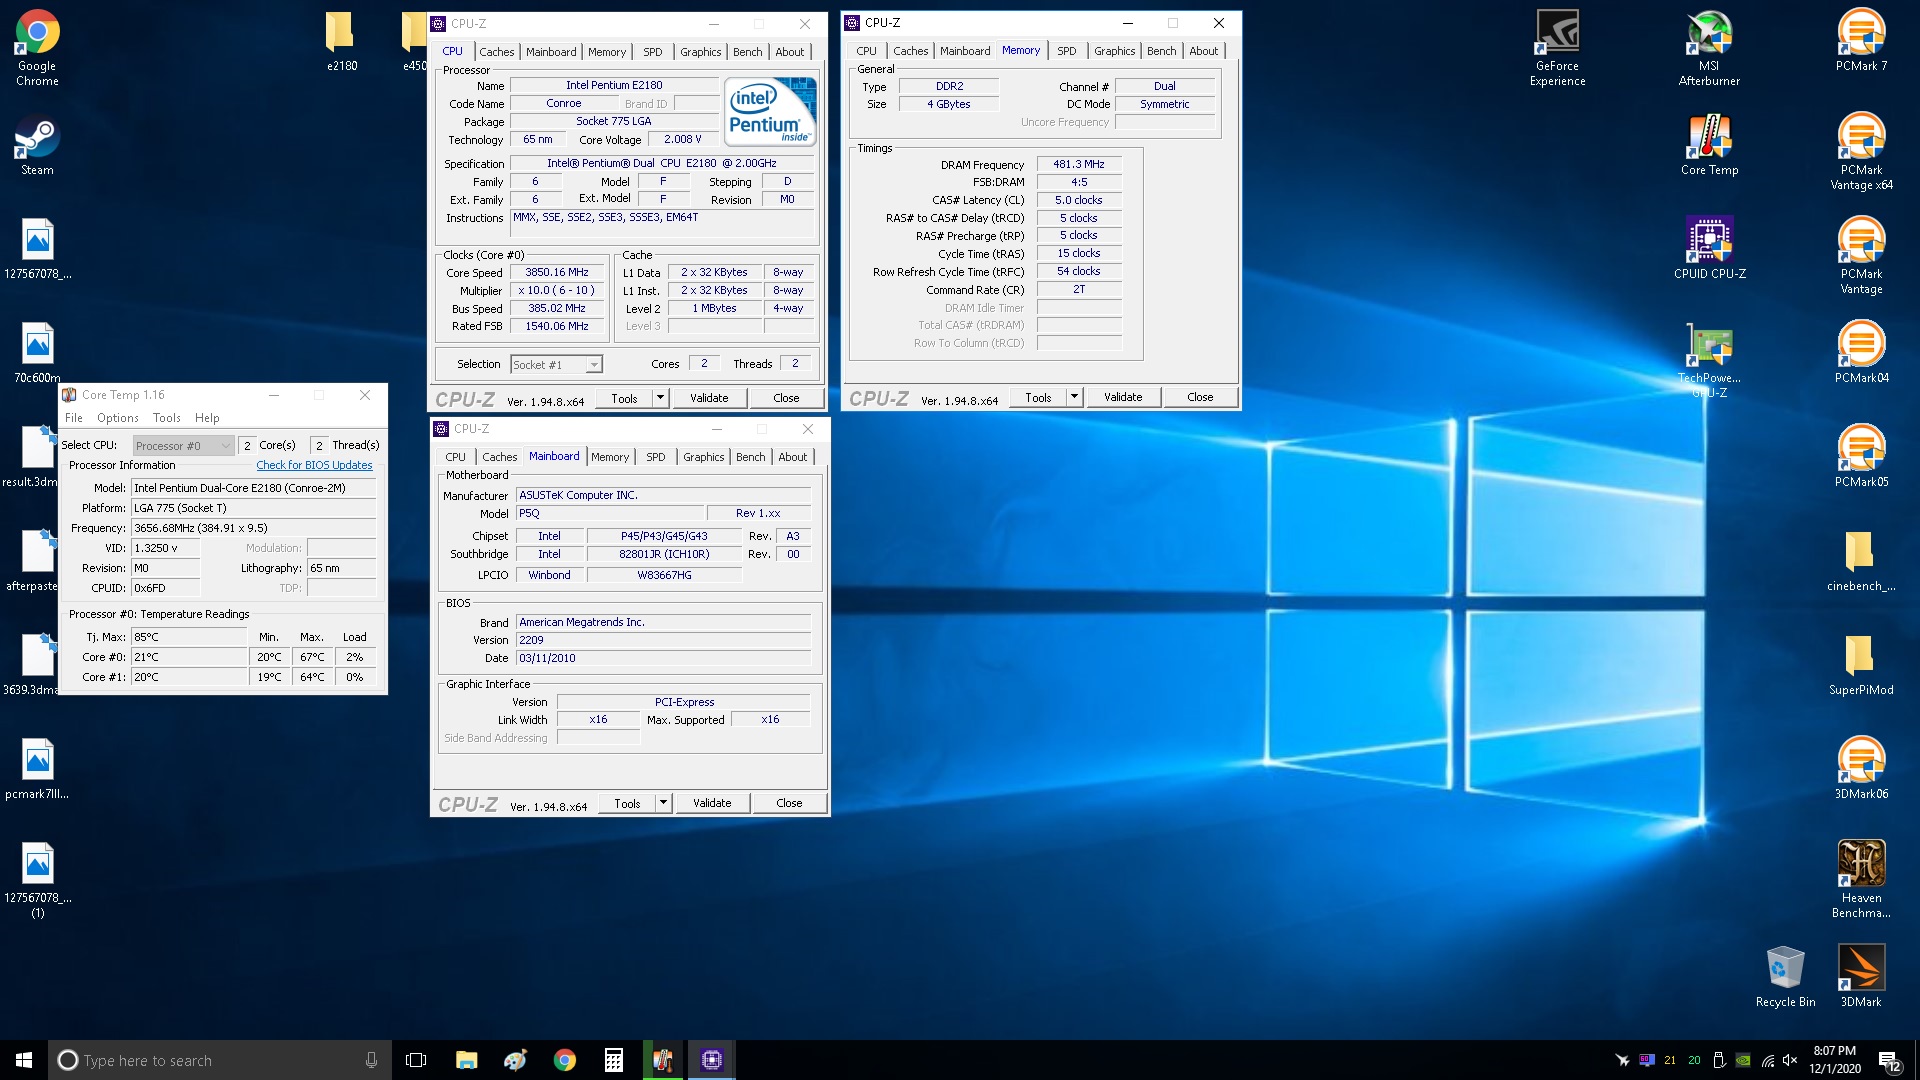Image resolution: width=1920 pixels, height=1080 pixels.
Task: Click the BIOS Version 2209 field
Action: pyautogui.click(x=663, y=640)
